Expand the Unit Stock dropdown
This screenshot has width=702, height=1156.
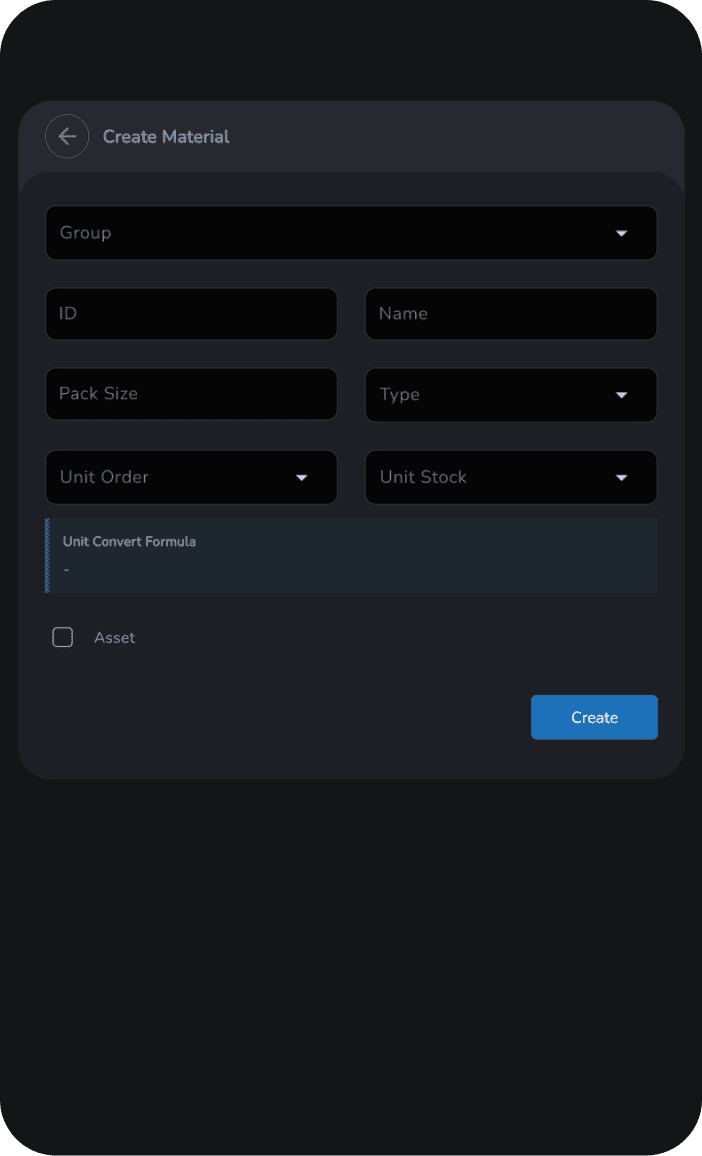(490, 478)
